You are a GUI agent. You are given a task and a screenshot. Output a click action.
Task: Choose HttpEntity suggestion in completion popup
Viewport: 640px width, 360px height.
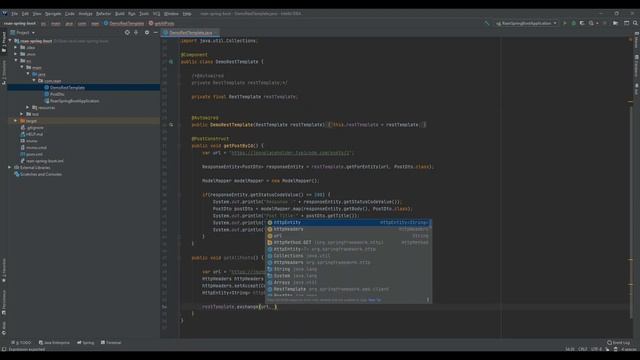tap(349, 222)
